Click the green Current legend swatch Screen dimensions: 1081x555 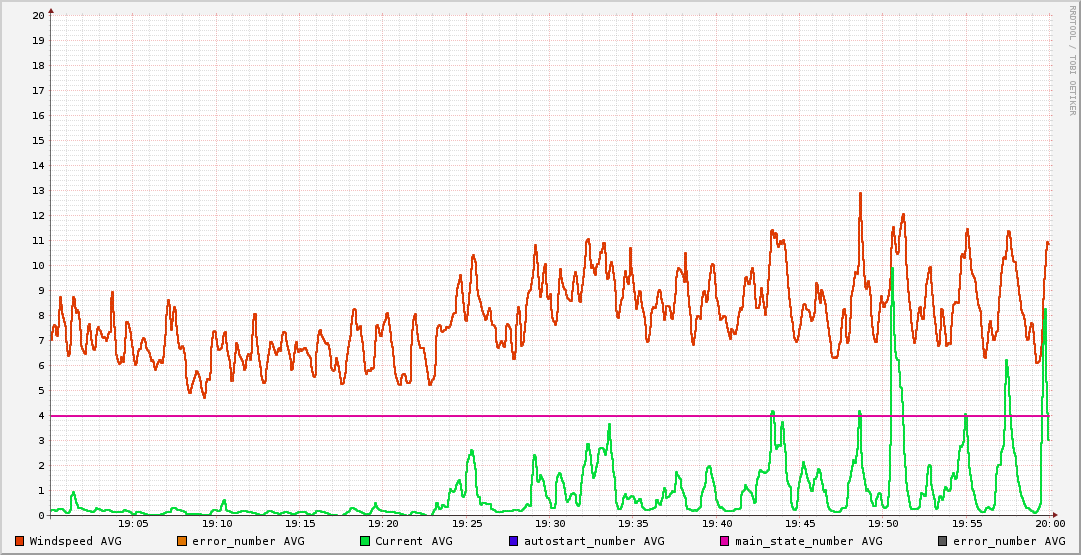(365, 541)
